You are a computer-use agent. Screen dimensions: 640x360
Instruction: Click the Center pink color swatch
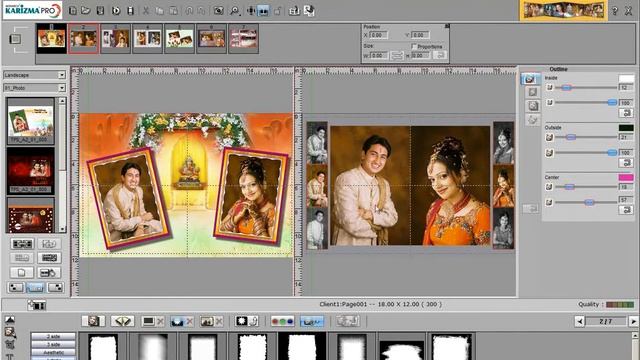tap(626, 177)
